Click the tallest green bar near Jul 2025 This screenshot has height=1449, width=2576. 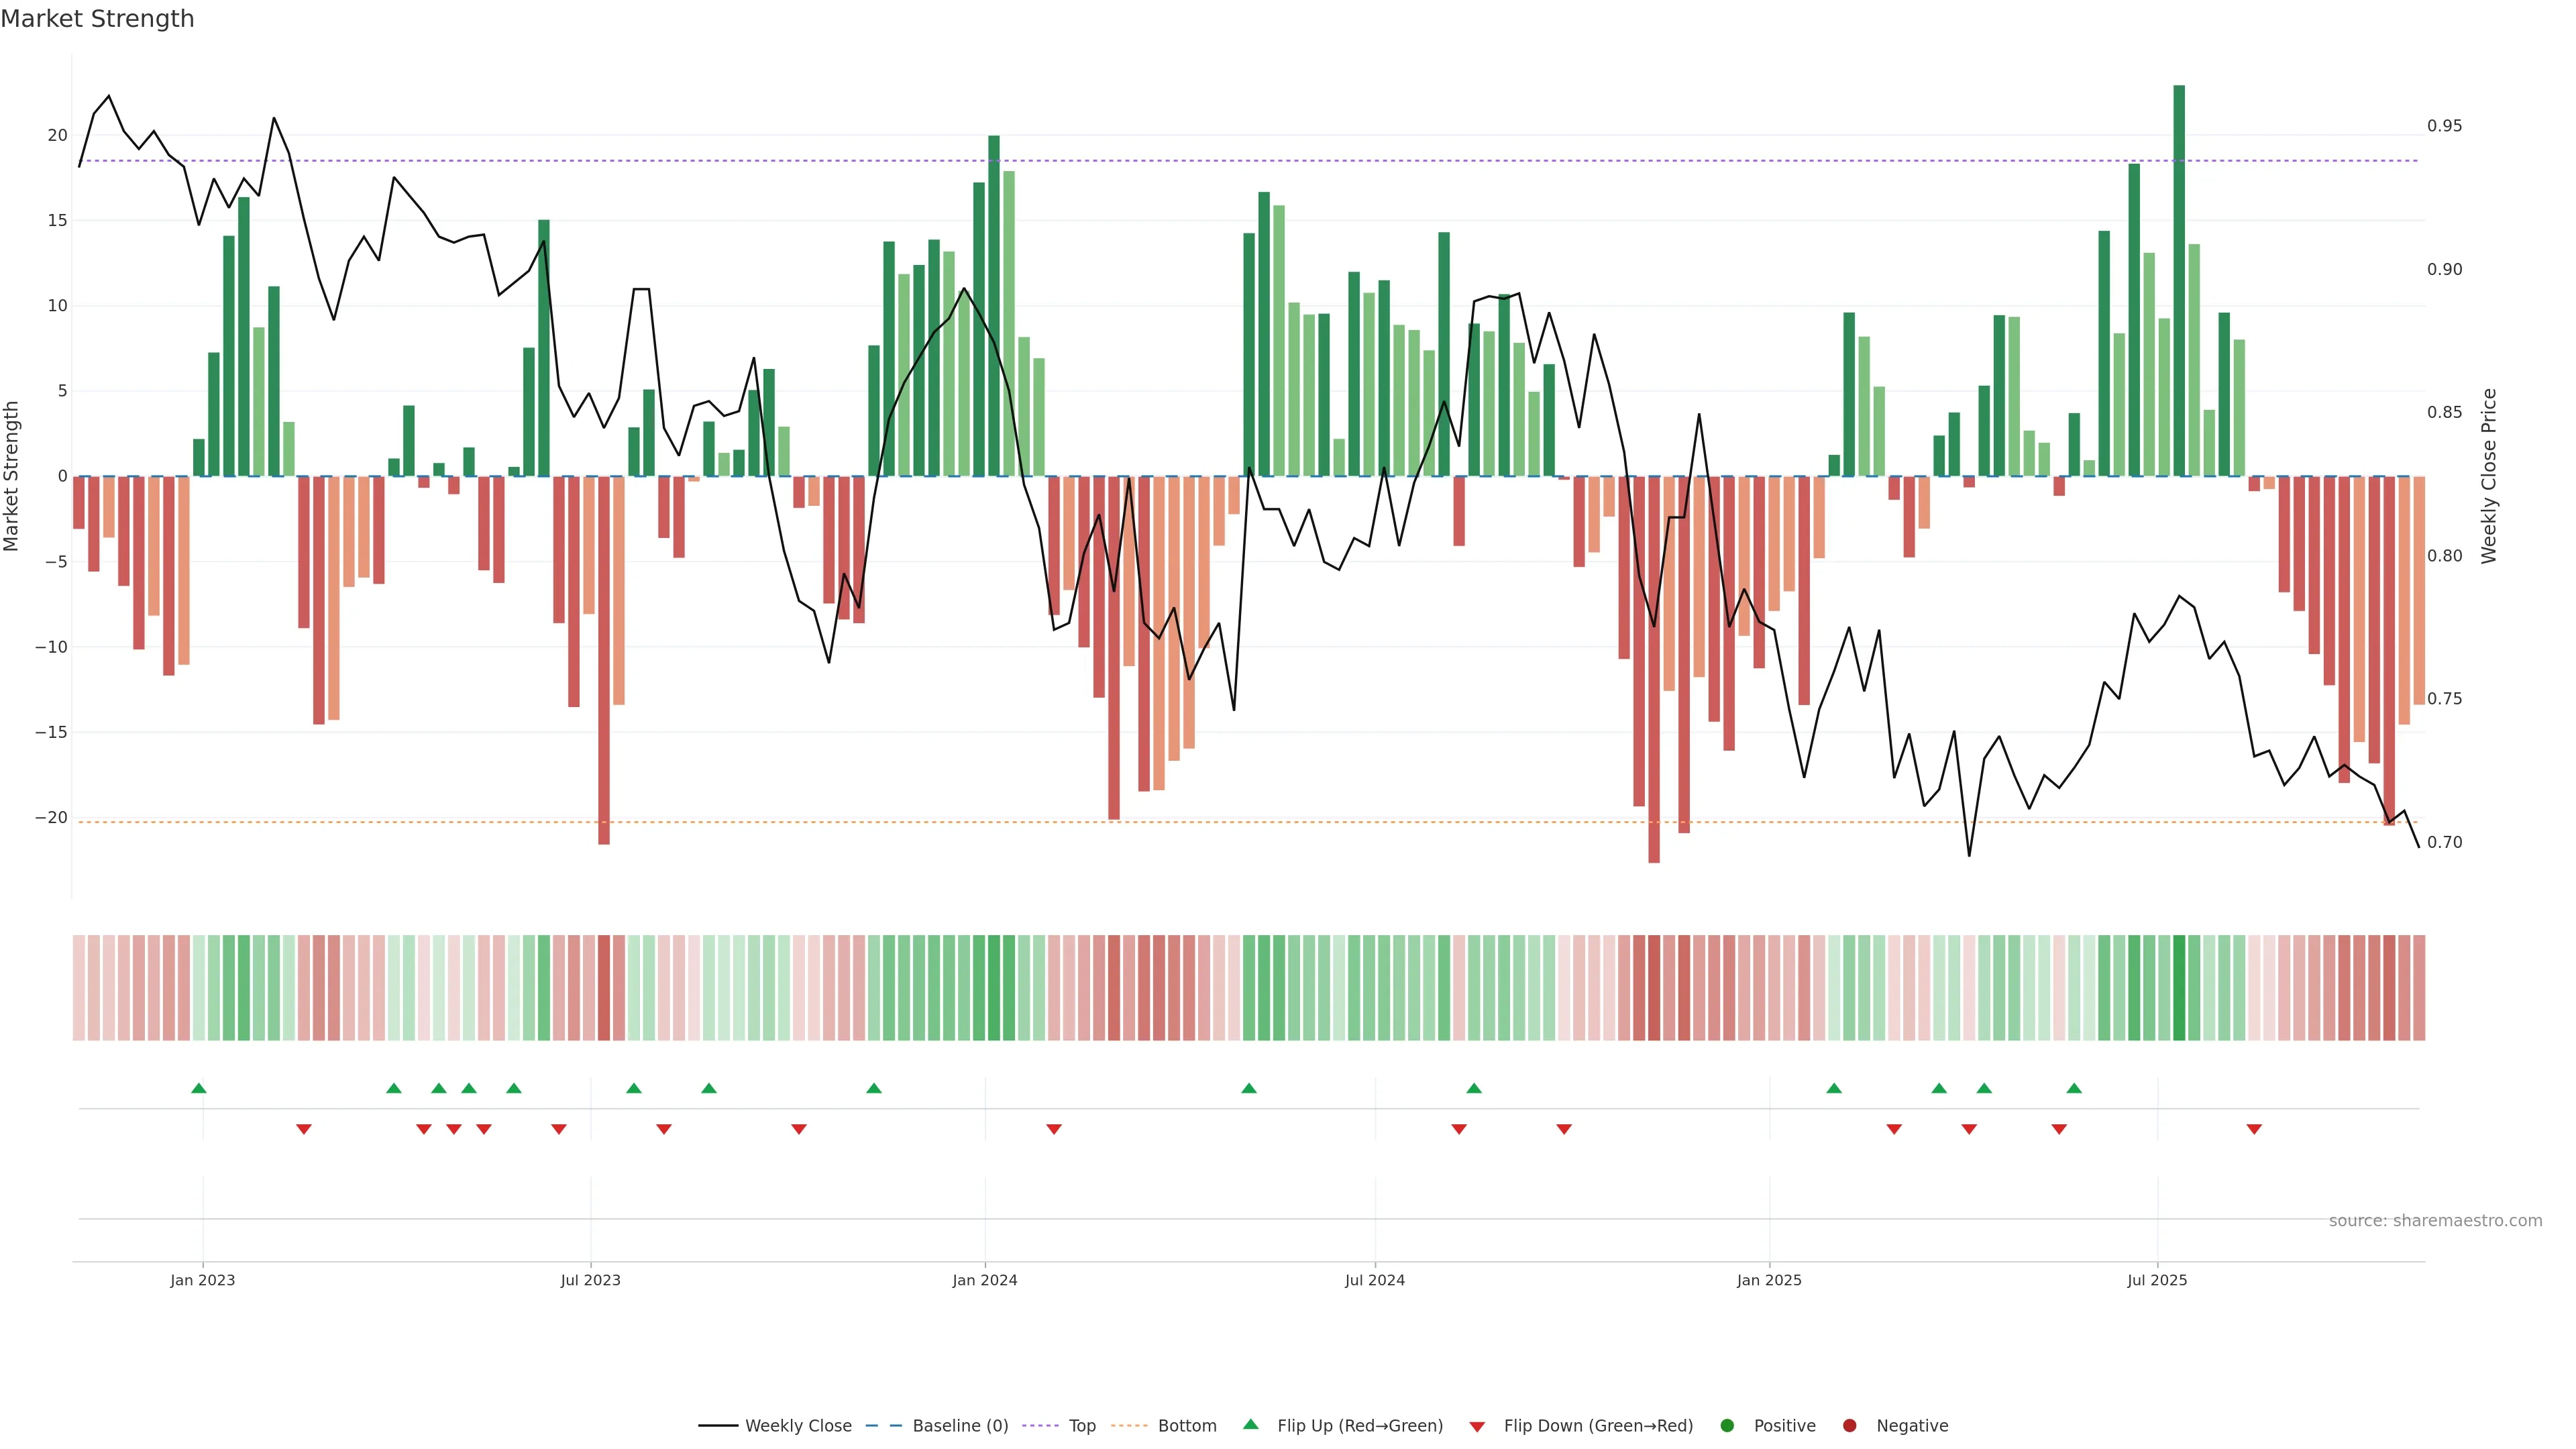[2179, 280]
